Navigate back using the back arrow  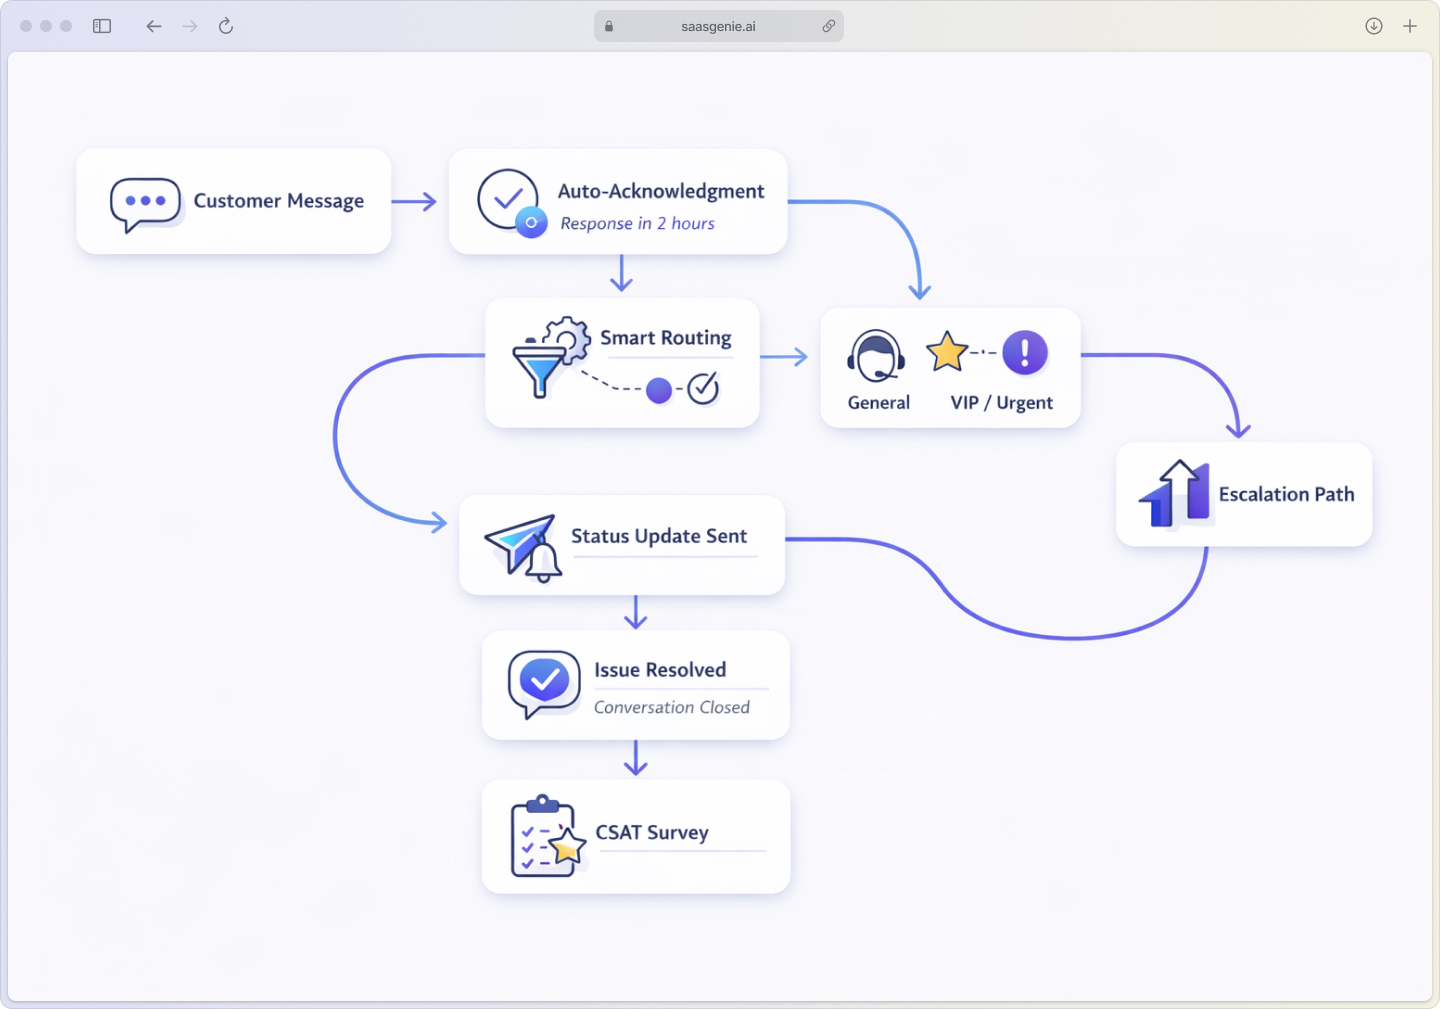[x=153, y=26]
